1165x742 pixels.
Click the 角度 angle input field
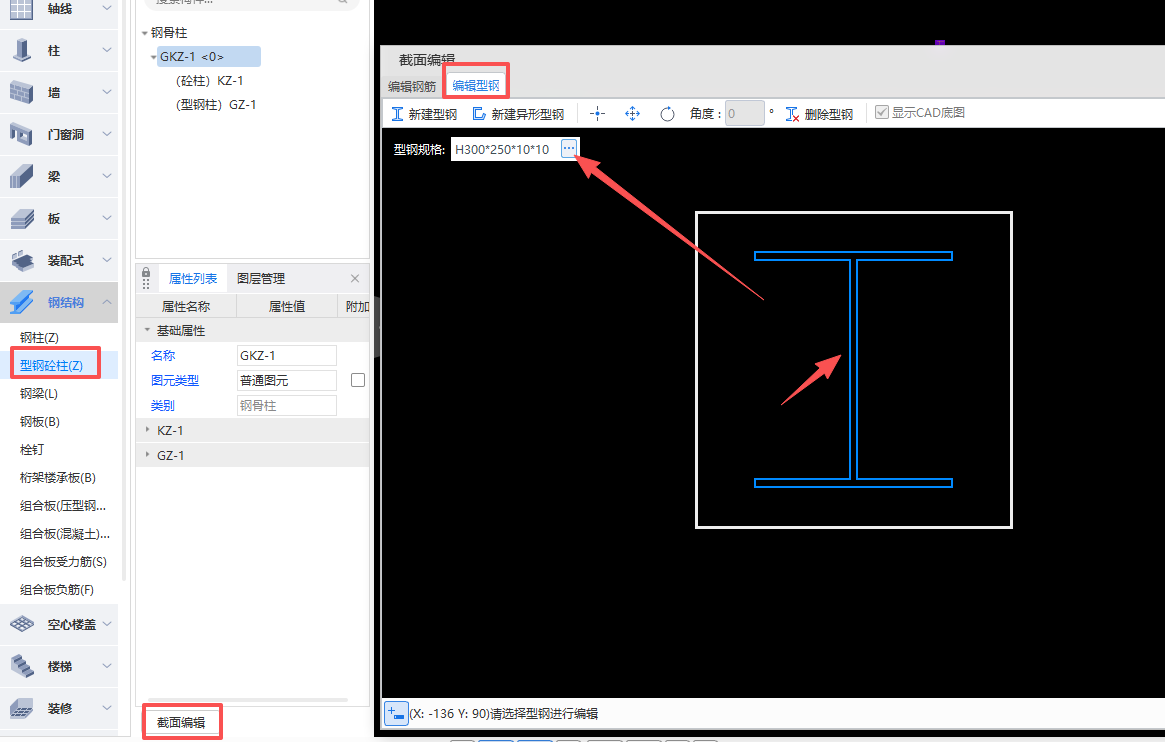[x=744, y=114]
